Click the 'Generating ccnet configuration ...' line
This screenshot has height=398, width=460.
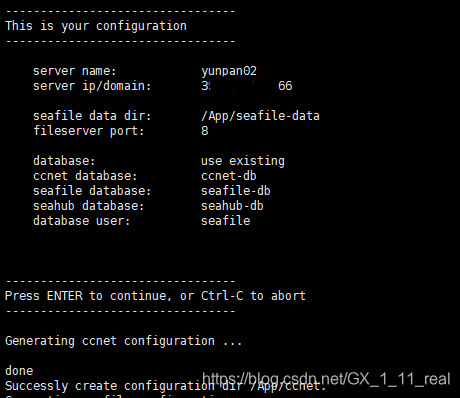point(124,341)
